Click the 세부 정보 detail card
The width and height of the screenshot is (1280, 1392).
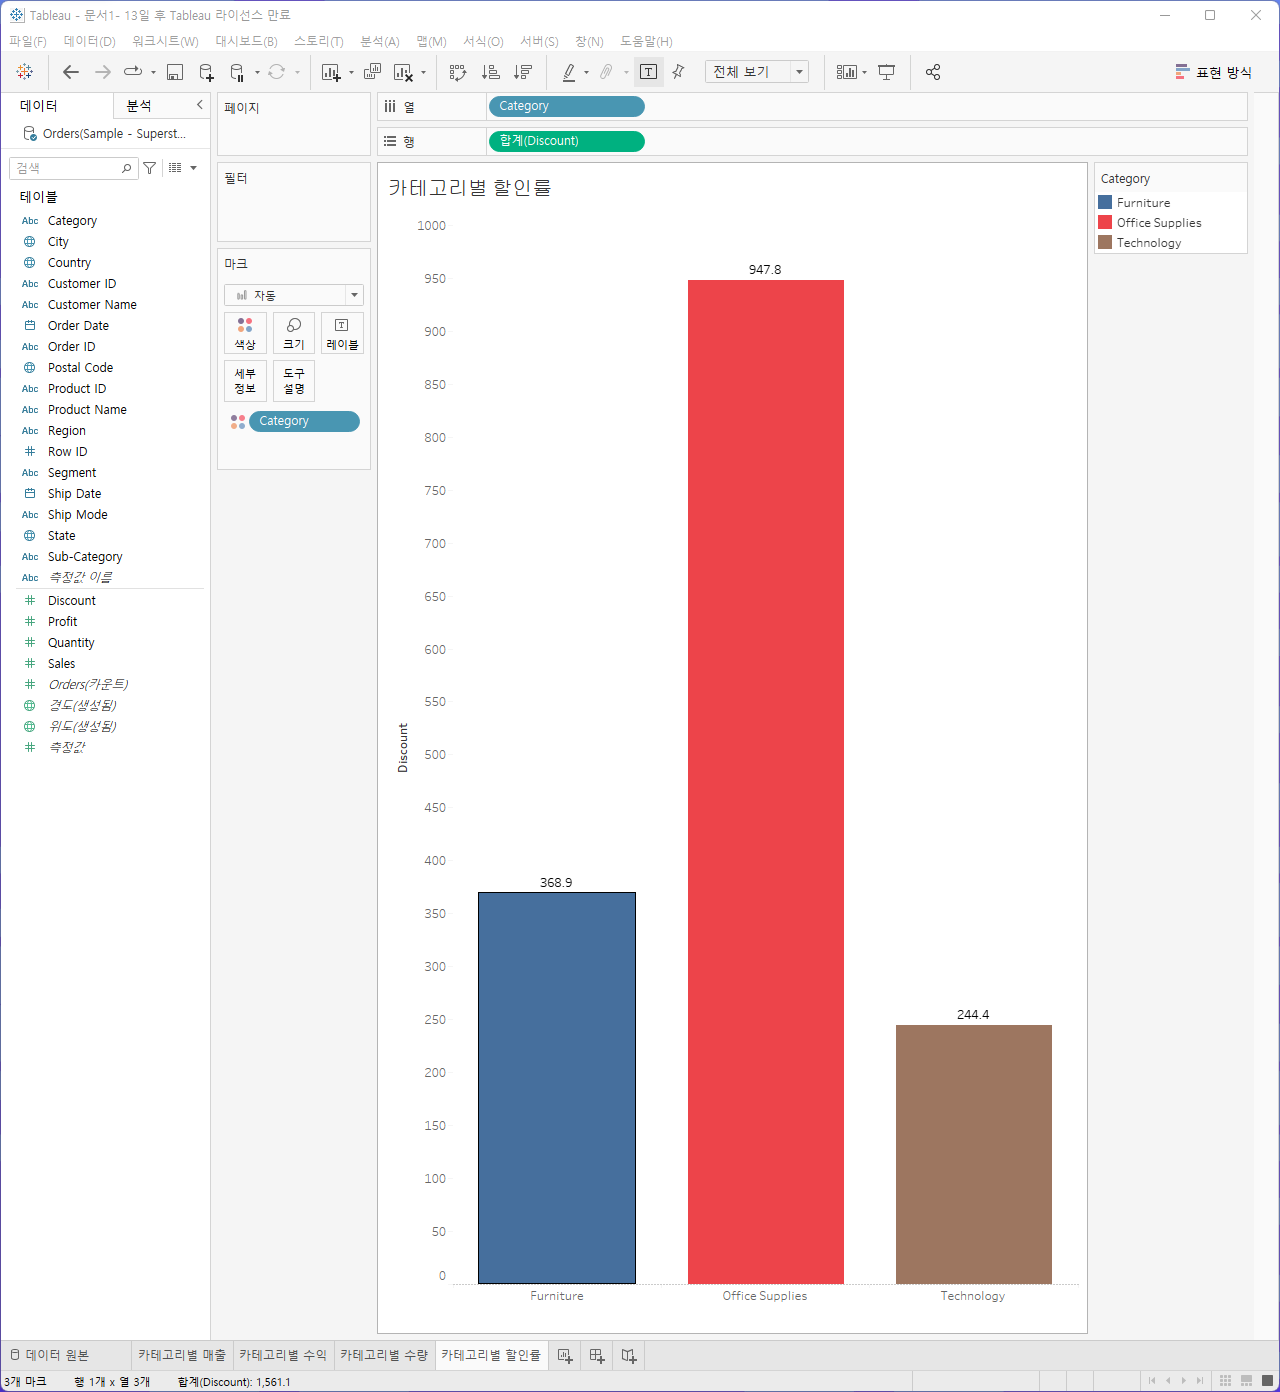click(x=245, y=381)
